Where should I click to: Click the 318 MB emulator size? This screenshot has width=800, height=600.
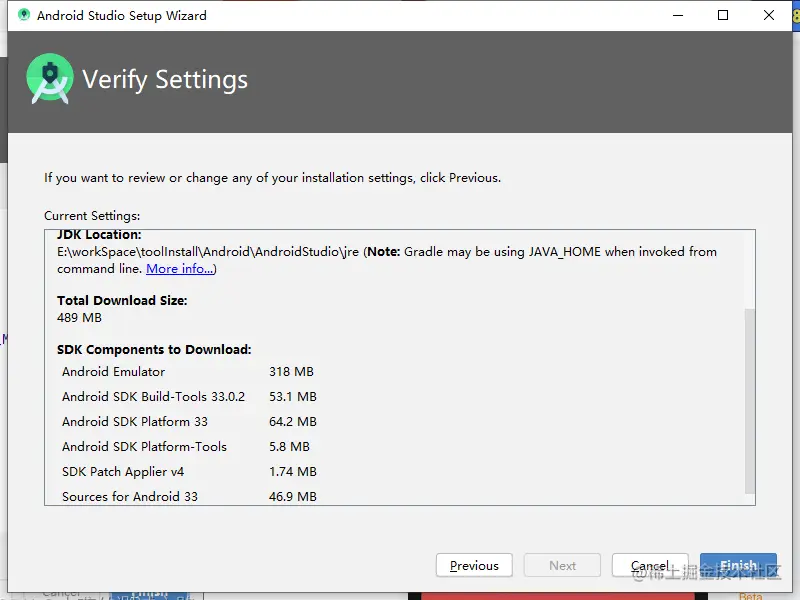[x=291, y=371]
